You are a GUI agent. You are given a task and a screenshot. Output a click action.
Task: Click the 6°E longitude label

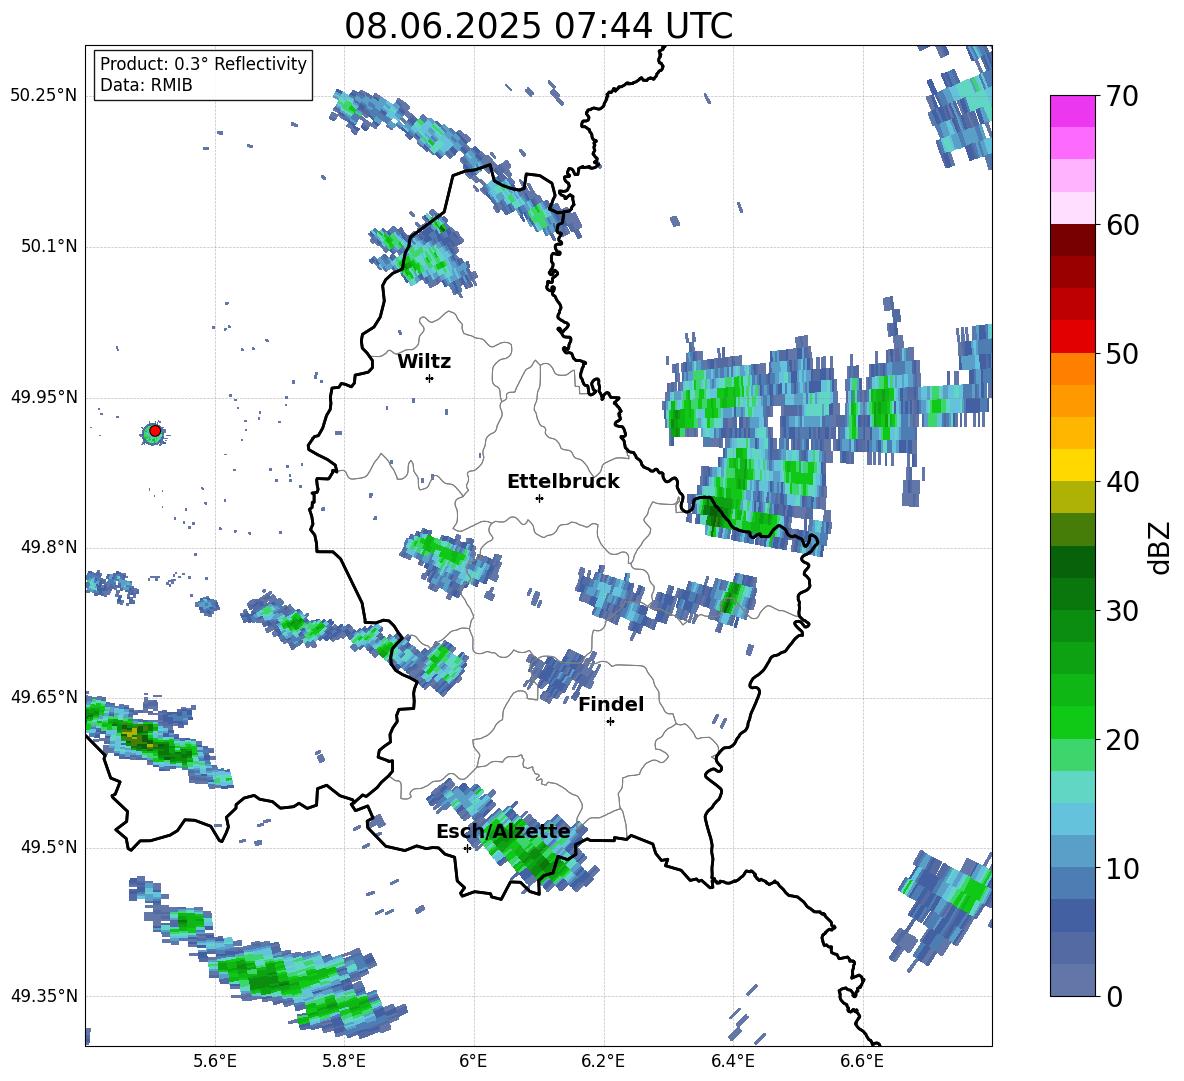(473, 1061)
